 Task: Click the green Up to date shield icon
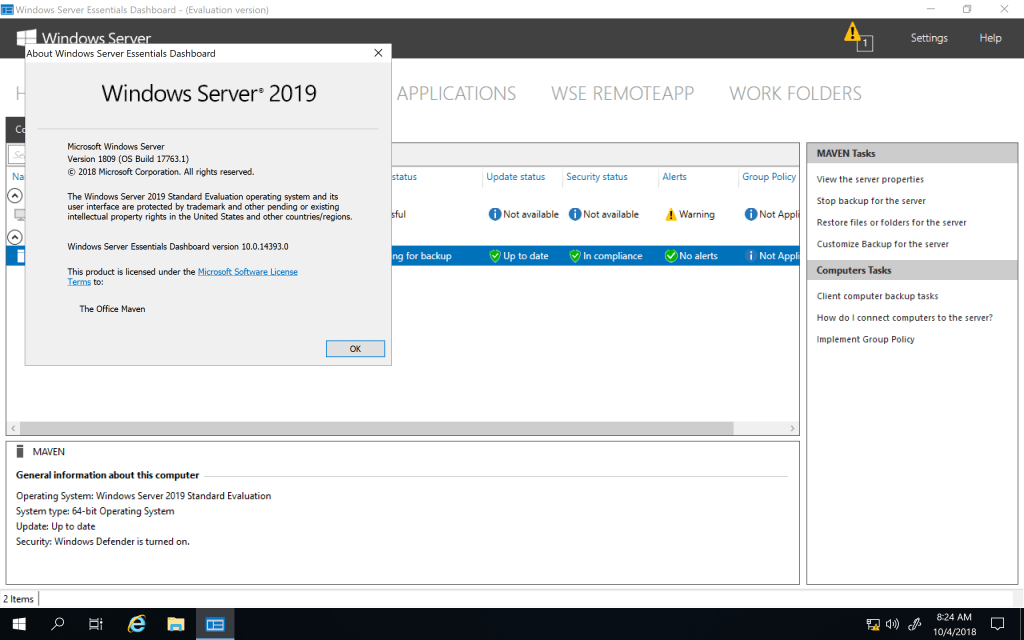[494, 256]
